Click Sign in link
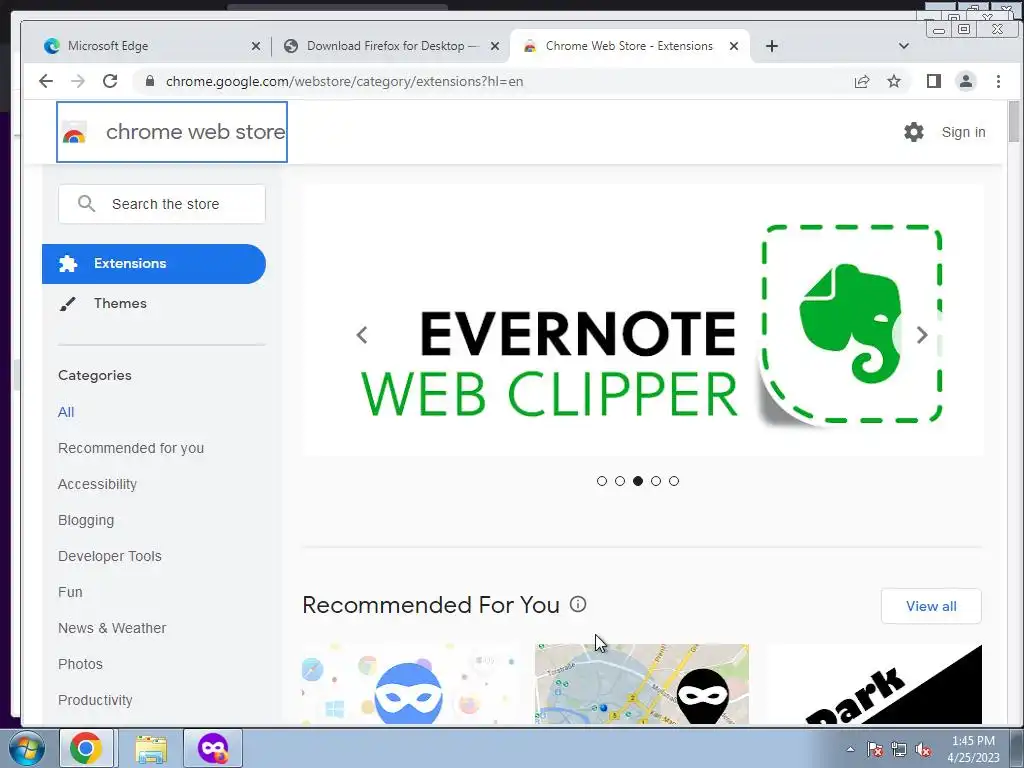 click(963, 132)
